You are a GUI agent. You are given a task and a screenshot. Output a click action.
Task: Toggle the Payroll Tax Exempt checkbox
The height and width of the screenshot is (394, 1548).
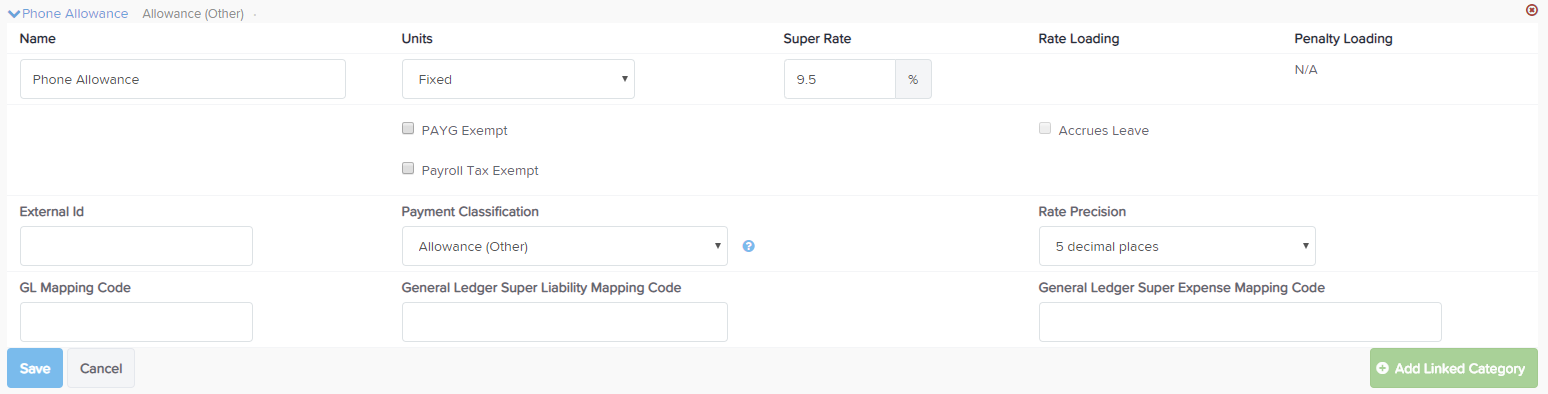click(x=408, y=169)
